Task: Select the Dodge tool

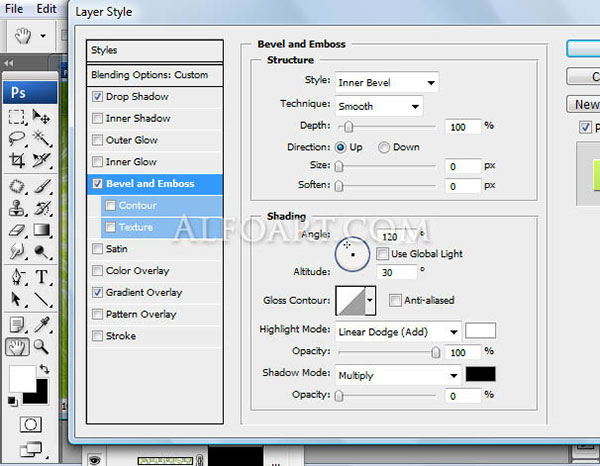Action: click(41, 251)
